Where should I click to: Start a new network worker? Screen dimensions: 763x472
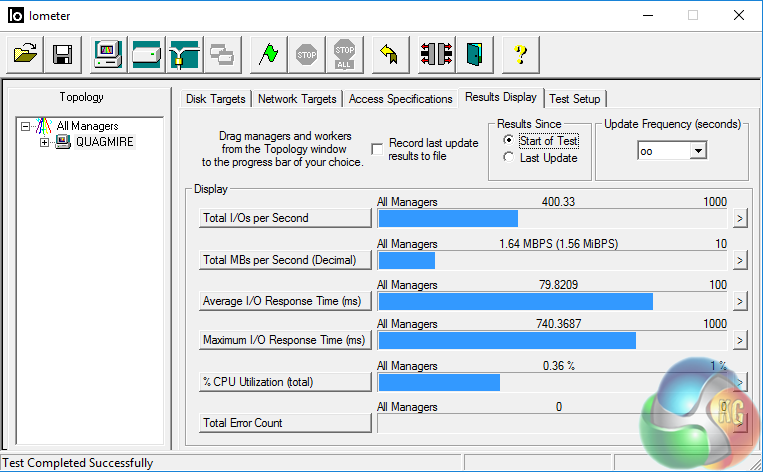184,54
